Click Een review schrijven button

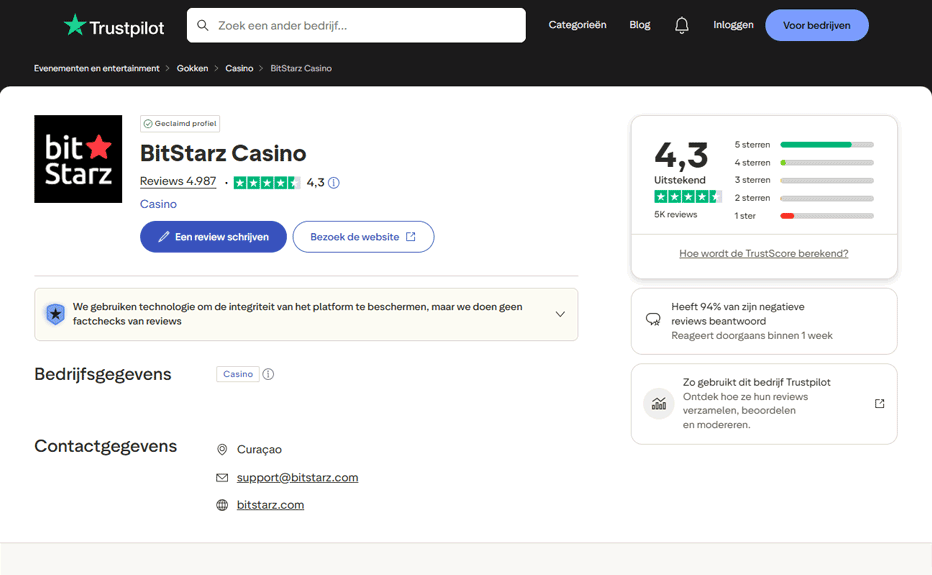pos(213,237)
